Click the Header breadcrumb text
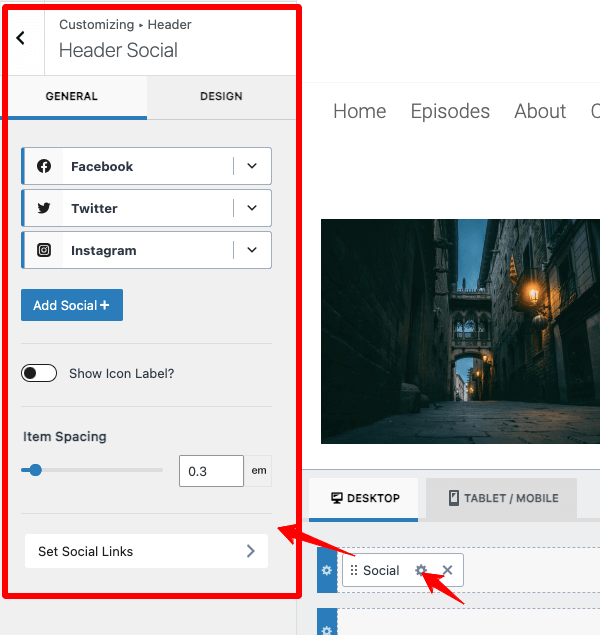Viewport: 600px width, 635px height. tap(169, 25)
